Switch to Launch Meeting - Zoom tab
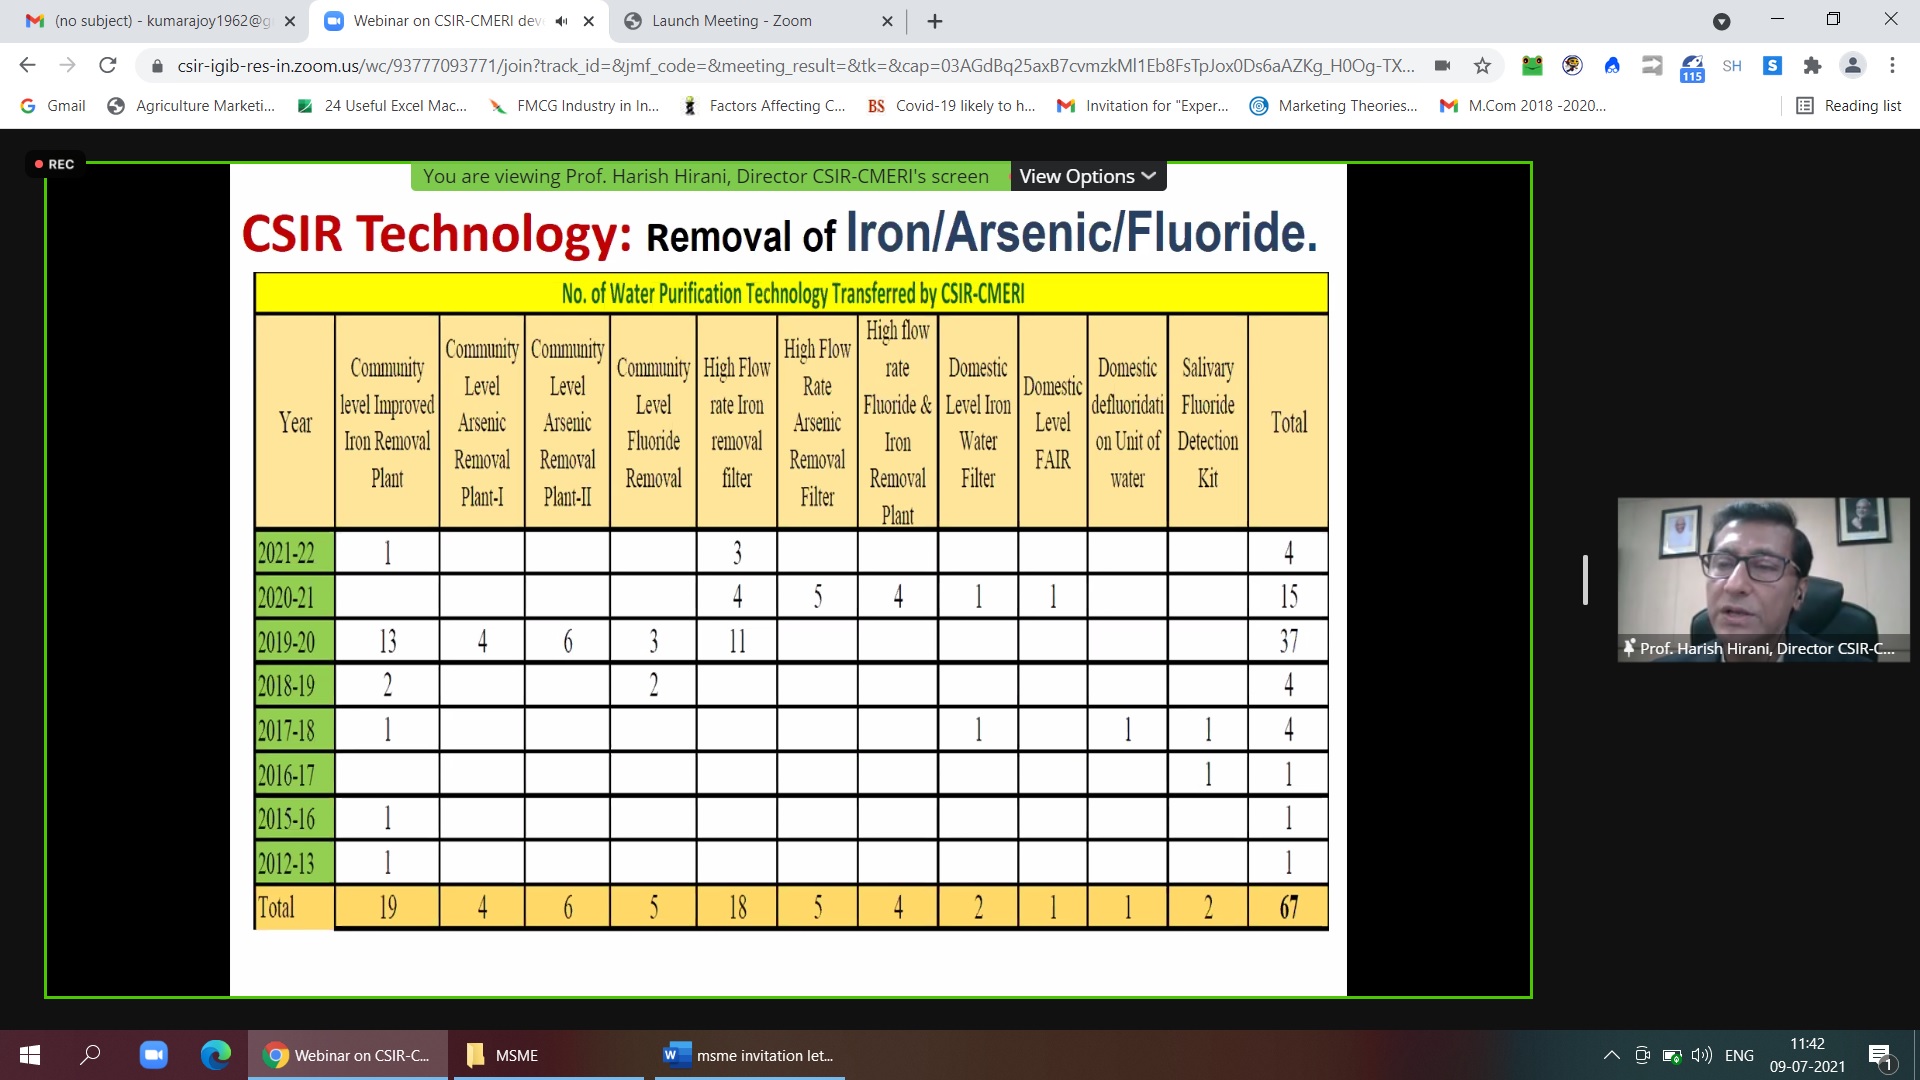 click(x=730, y=21)
